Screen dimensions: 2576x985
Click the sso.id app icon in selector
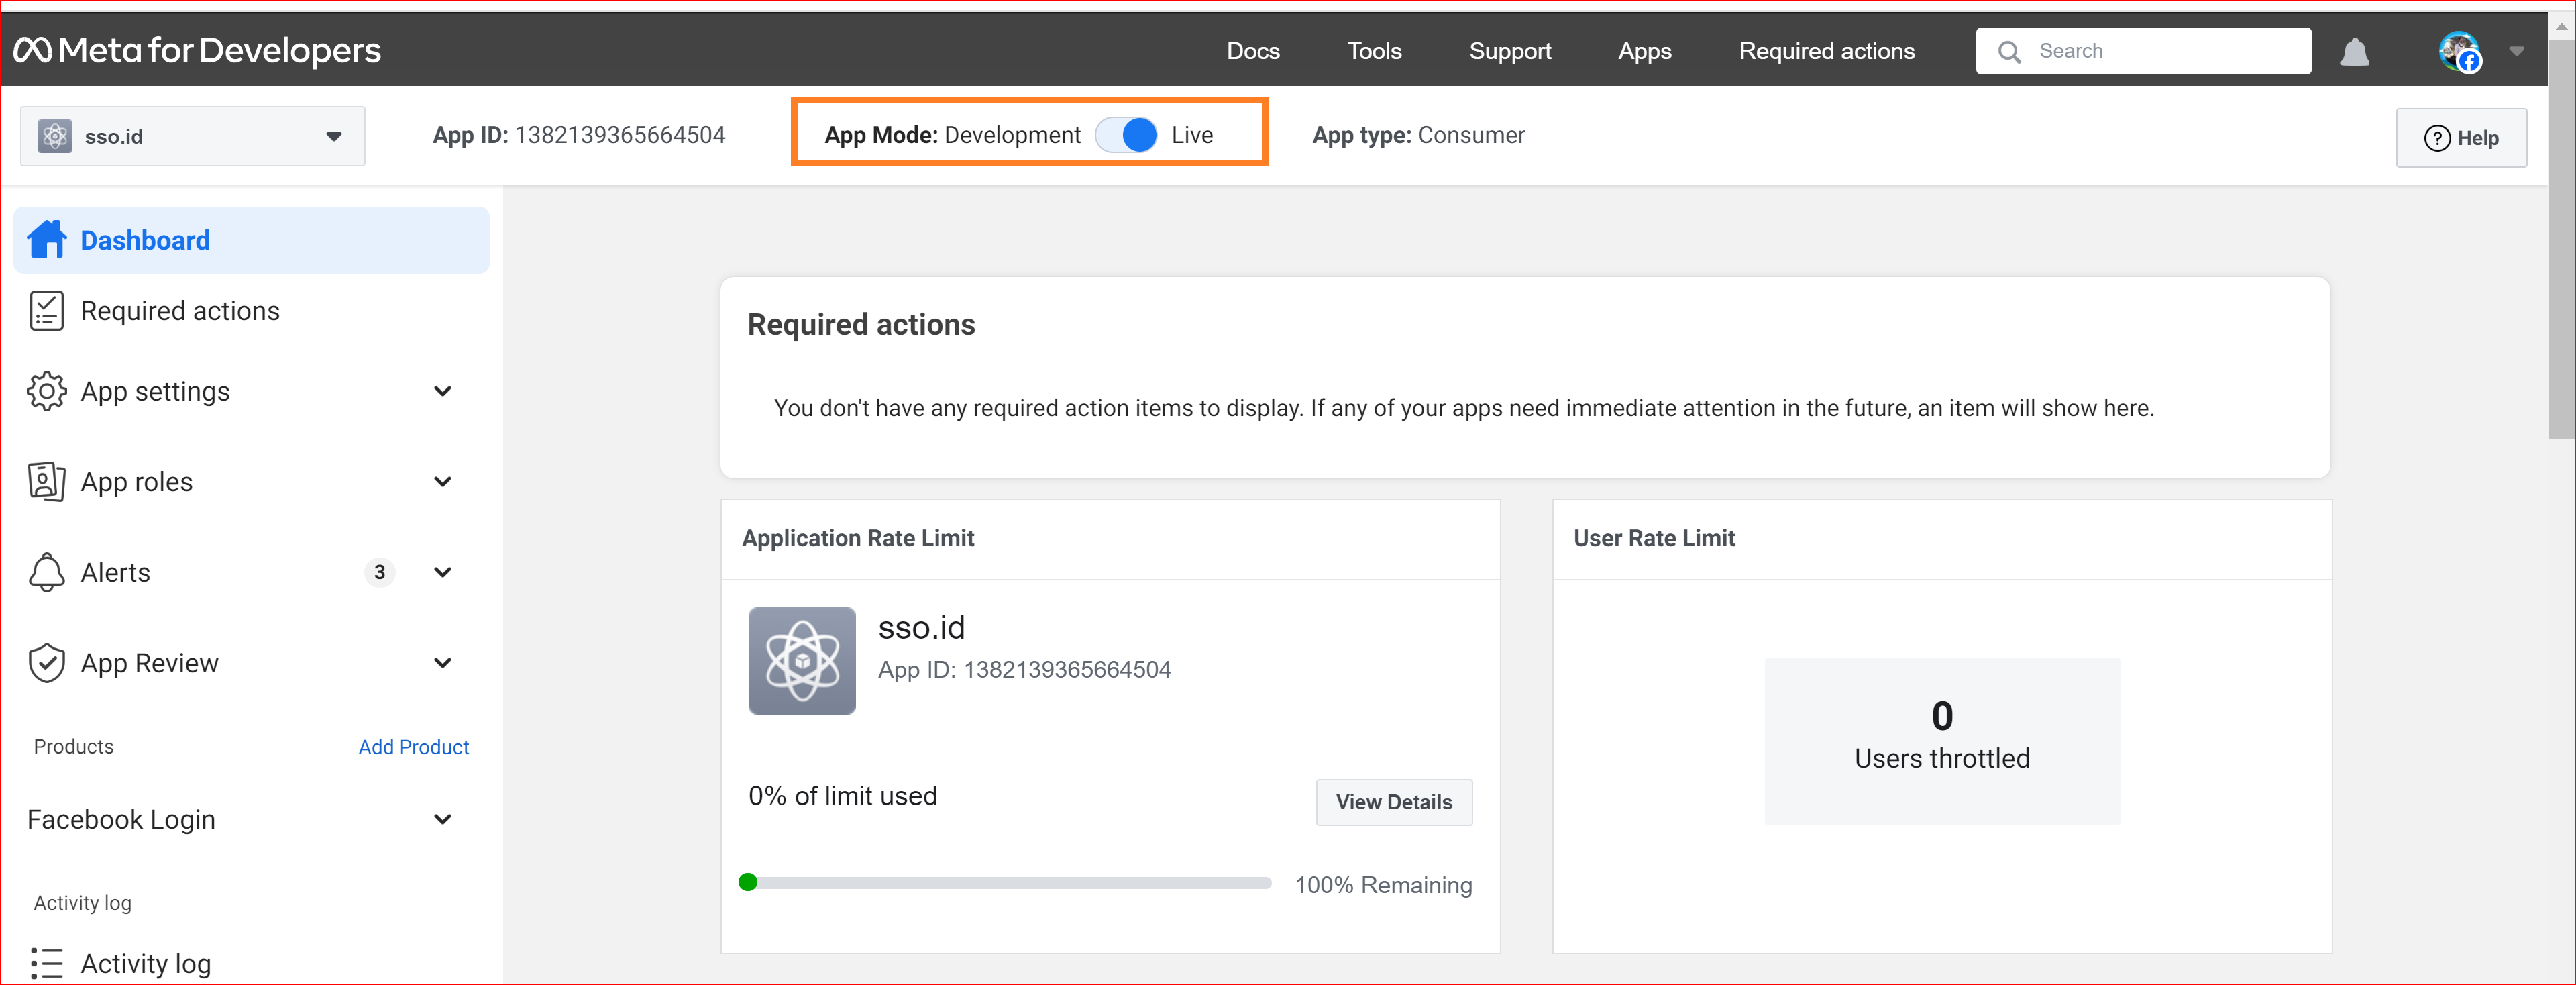[55, 136]
